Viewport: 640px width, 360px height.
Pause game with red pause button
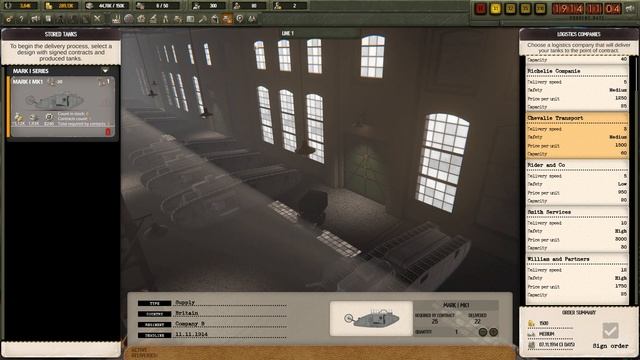click(x=481, y=9)
